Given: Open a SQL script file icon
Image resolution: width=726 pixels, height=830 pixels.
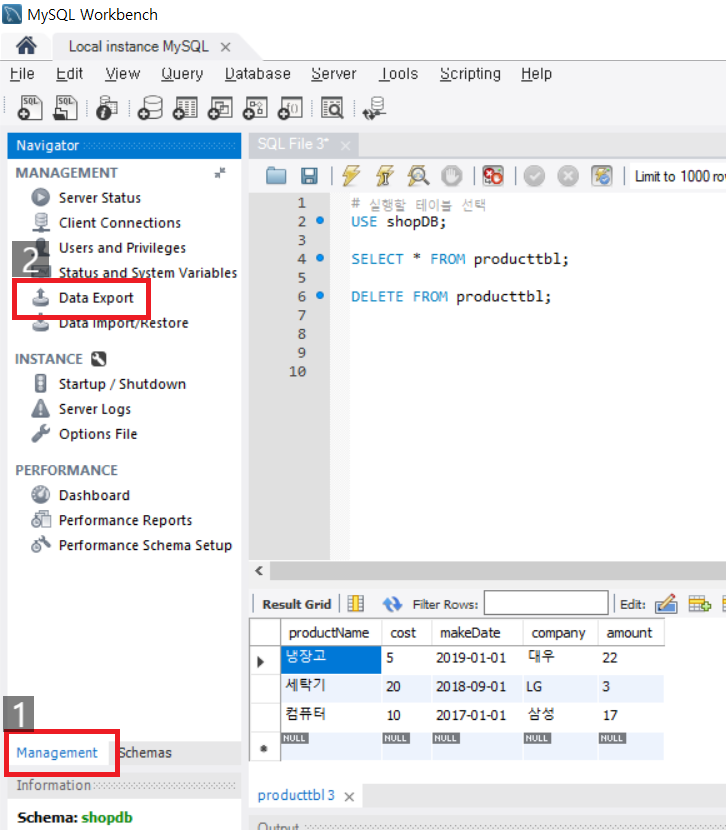Looking at the screenshot, I should click(x=65, y=108).
